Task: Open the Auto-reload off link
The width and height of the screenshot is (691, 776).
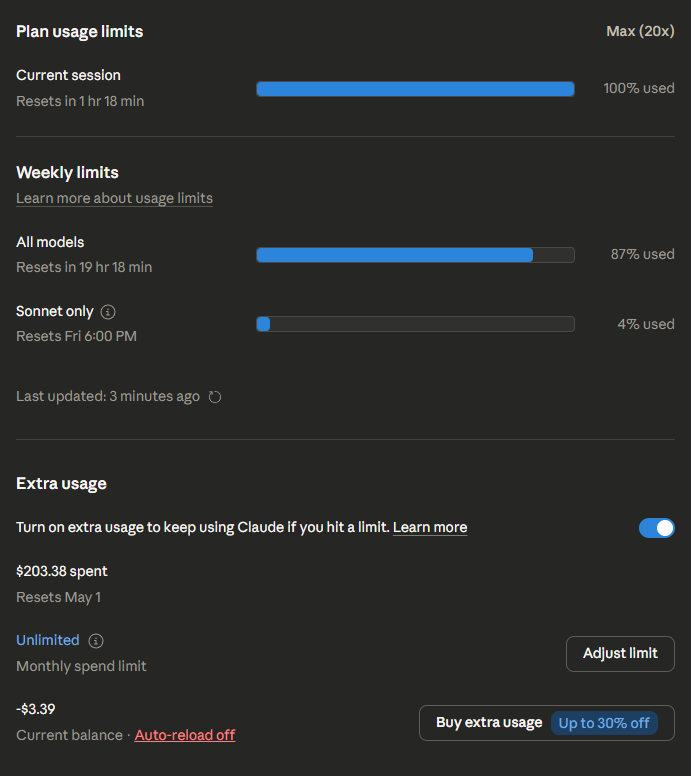Action: click(x=185, y=735)
